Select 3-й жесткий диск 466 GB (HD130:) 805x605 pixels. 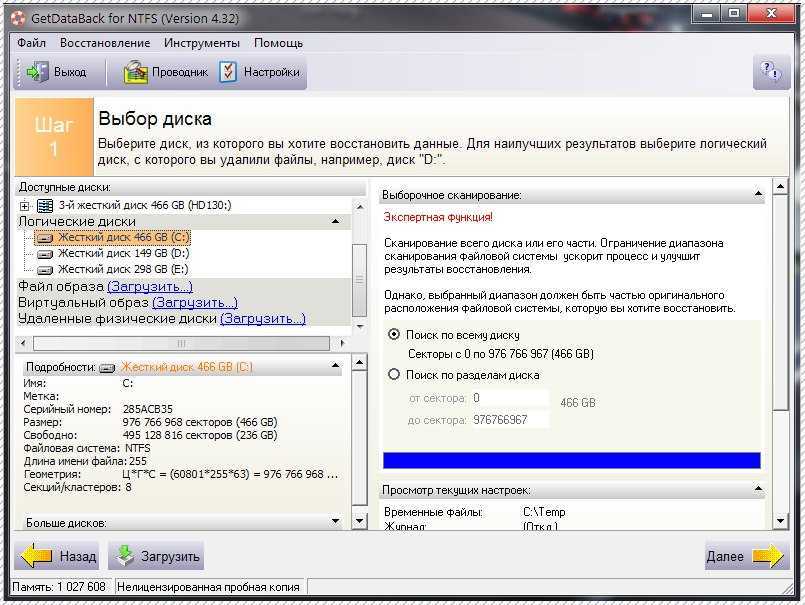[x=145, y=205]
